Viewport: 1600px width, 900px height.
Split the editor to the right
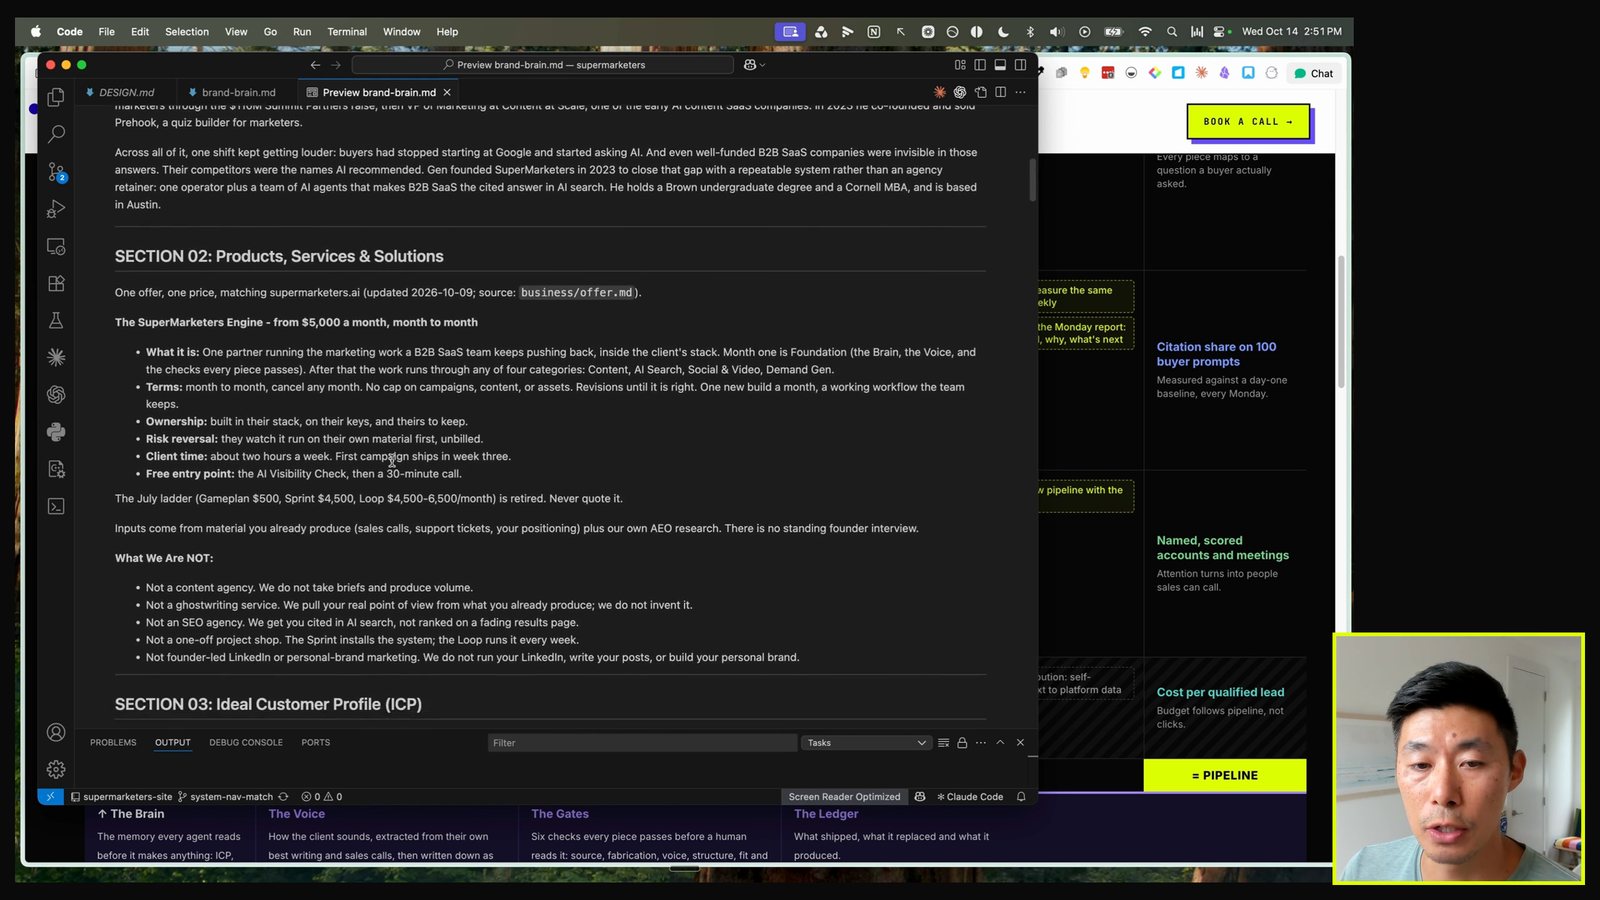(1000, 92)
